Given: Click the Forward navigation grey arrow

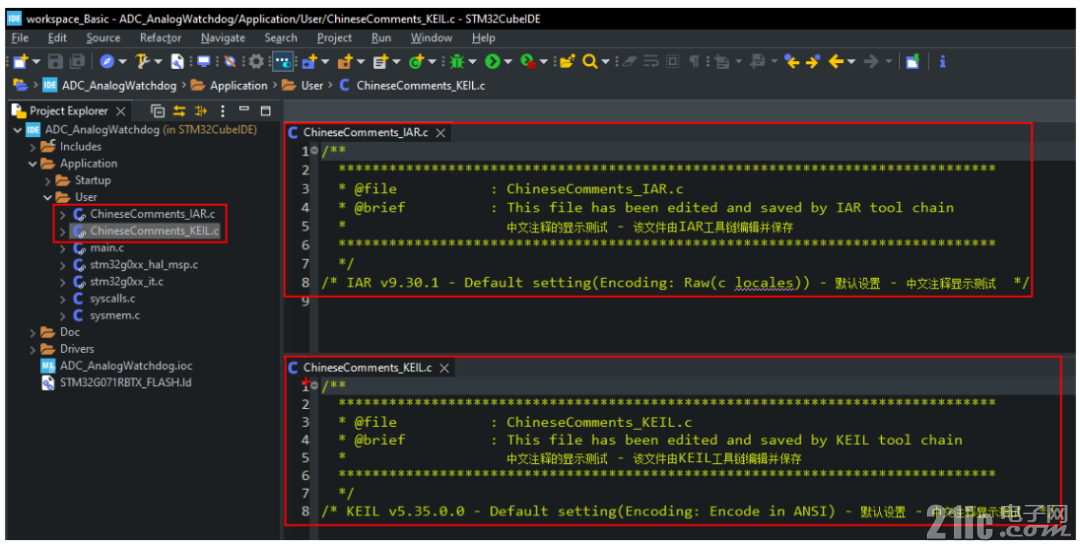Looking at the screenshot, I should [x=871, y=61].
